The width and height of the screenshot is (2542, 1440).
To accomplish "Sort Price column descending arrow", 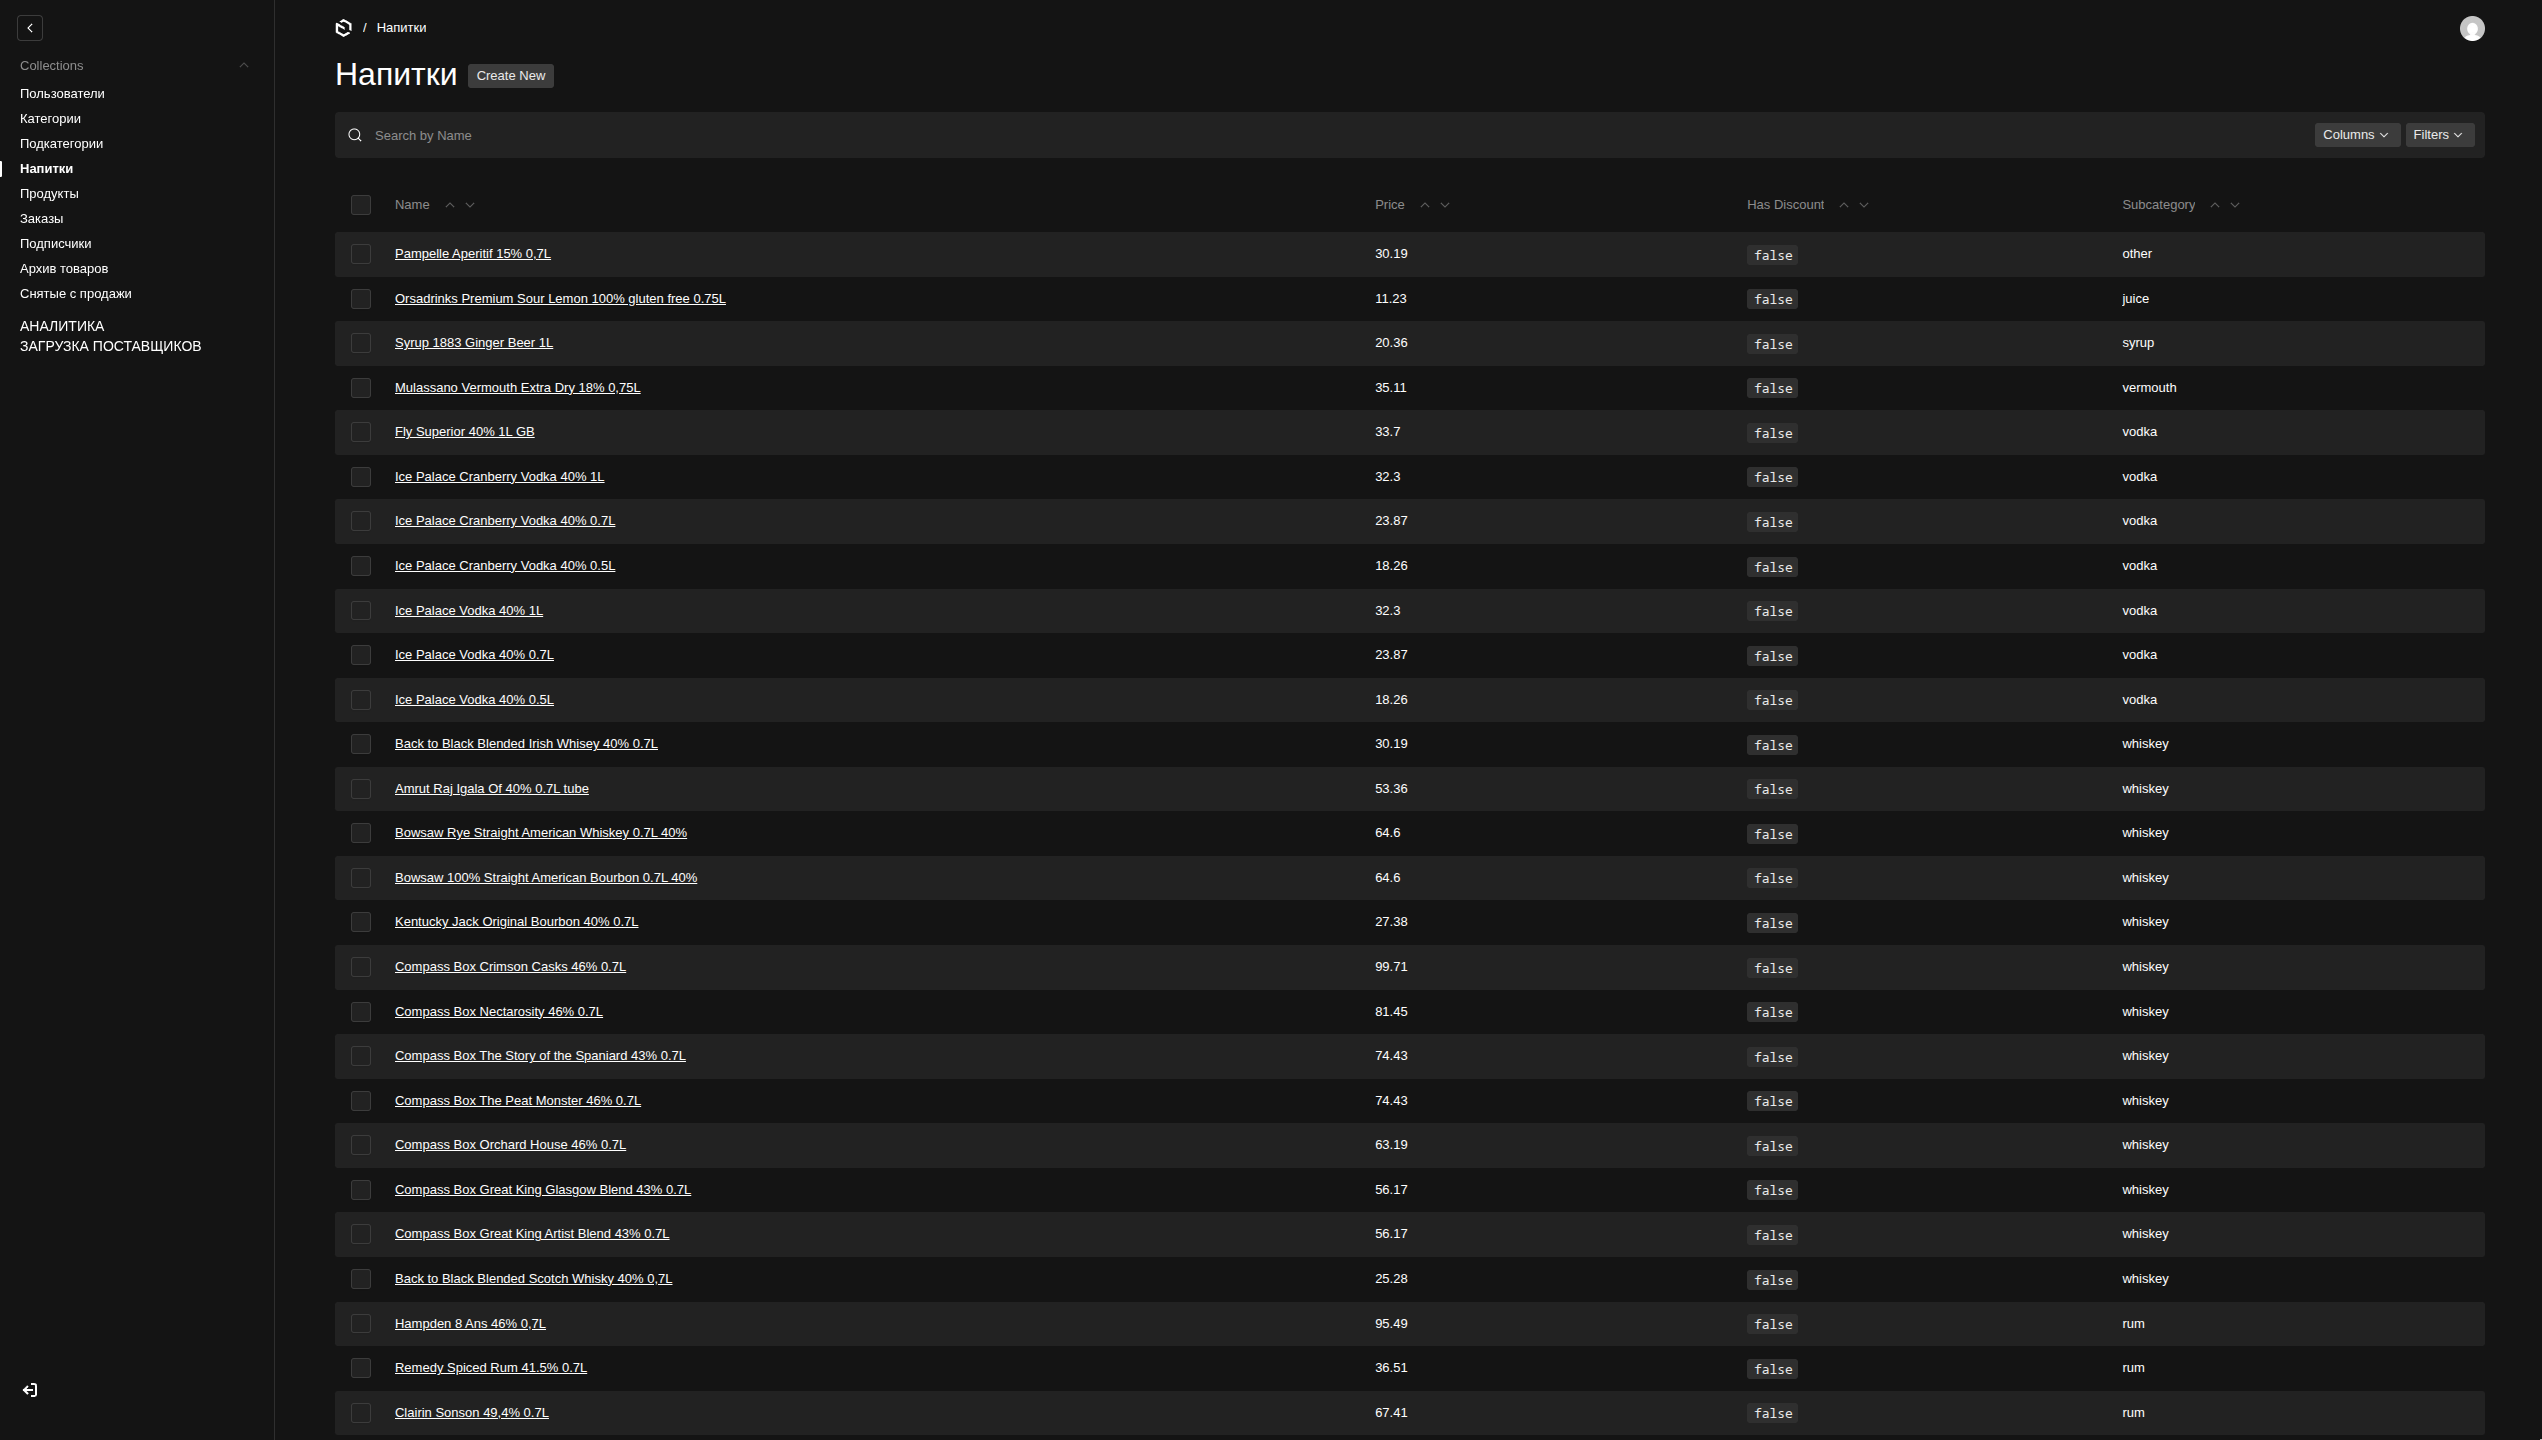I will (x=1445, y=205).
